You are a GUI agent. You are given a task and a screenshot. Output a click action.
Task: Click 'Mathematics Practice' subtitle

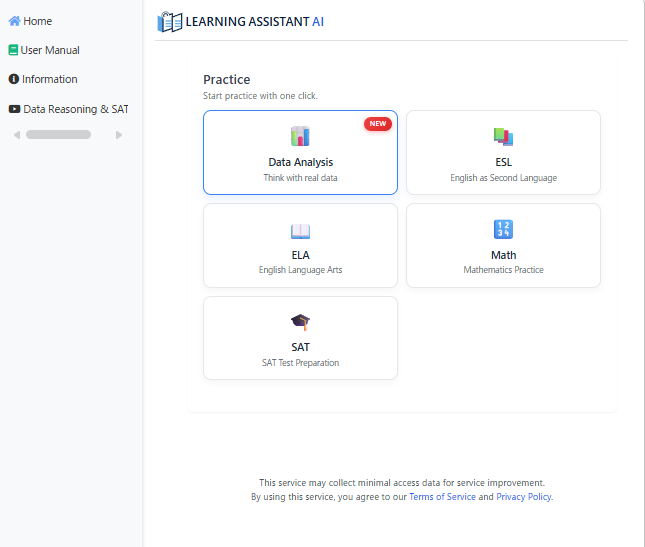tap(503, 270)
